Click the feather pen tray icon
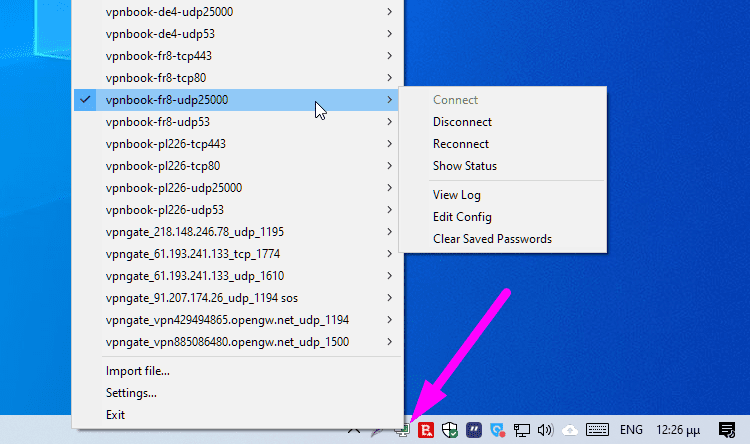 pyautogui.click(x=377, y=431)
